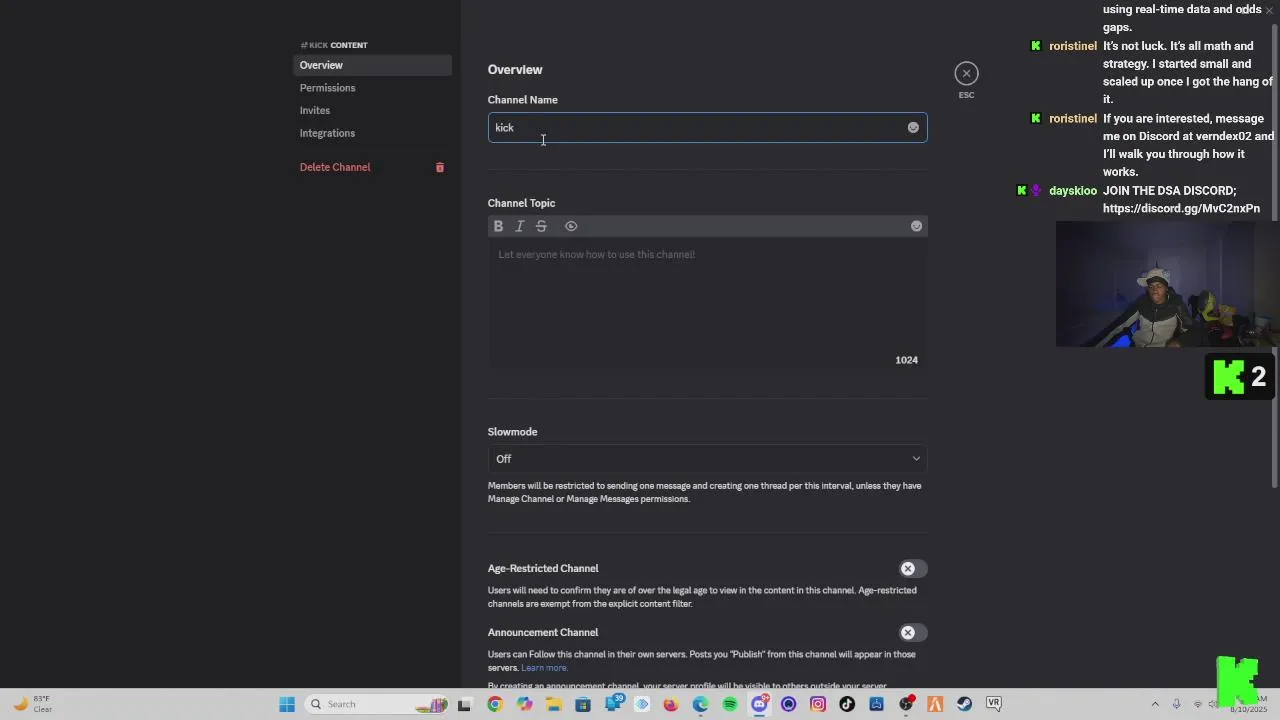Open Task View from the taskbar

[464, 704]
